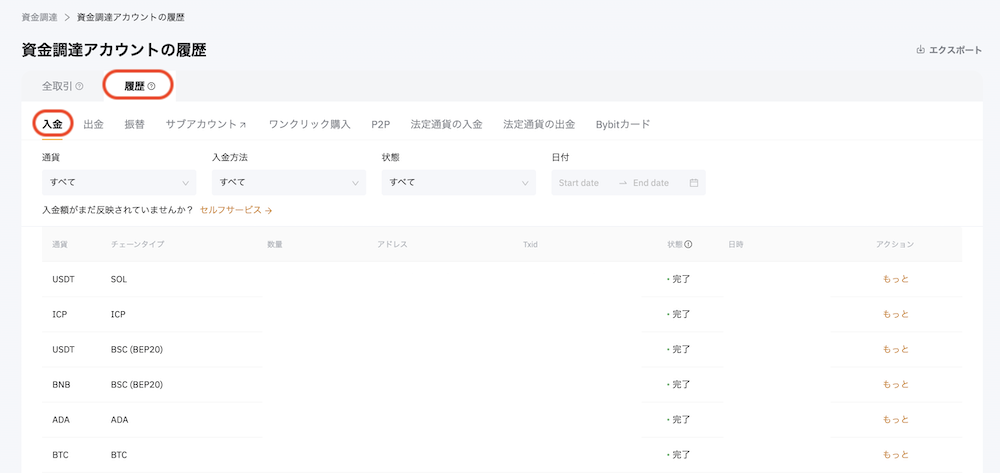Open the 通貨 dropdown

pyautogui.click(x=119, y=182)
